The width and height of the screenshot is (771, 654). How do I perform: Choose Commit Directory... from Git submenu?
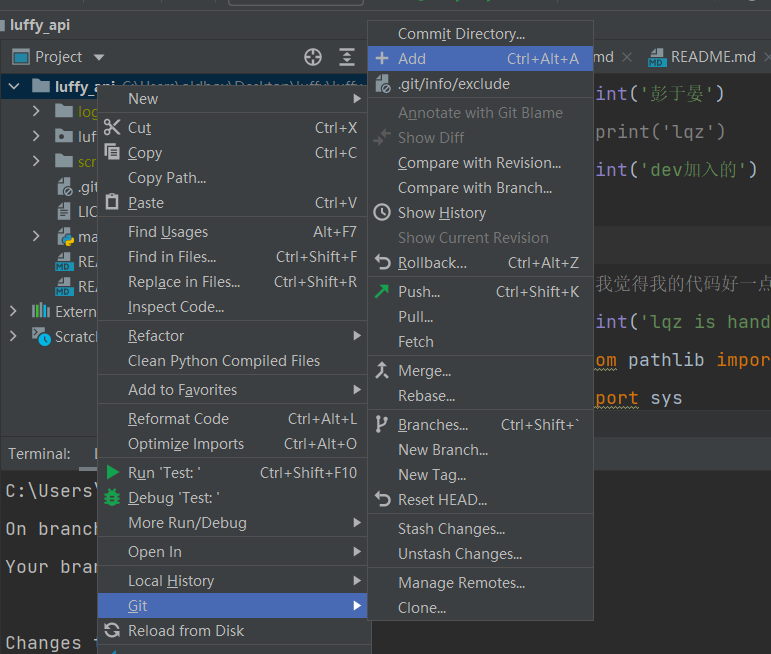[461, 34]
